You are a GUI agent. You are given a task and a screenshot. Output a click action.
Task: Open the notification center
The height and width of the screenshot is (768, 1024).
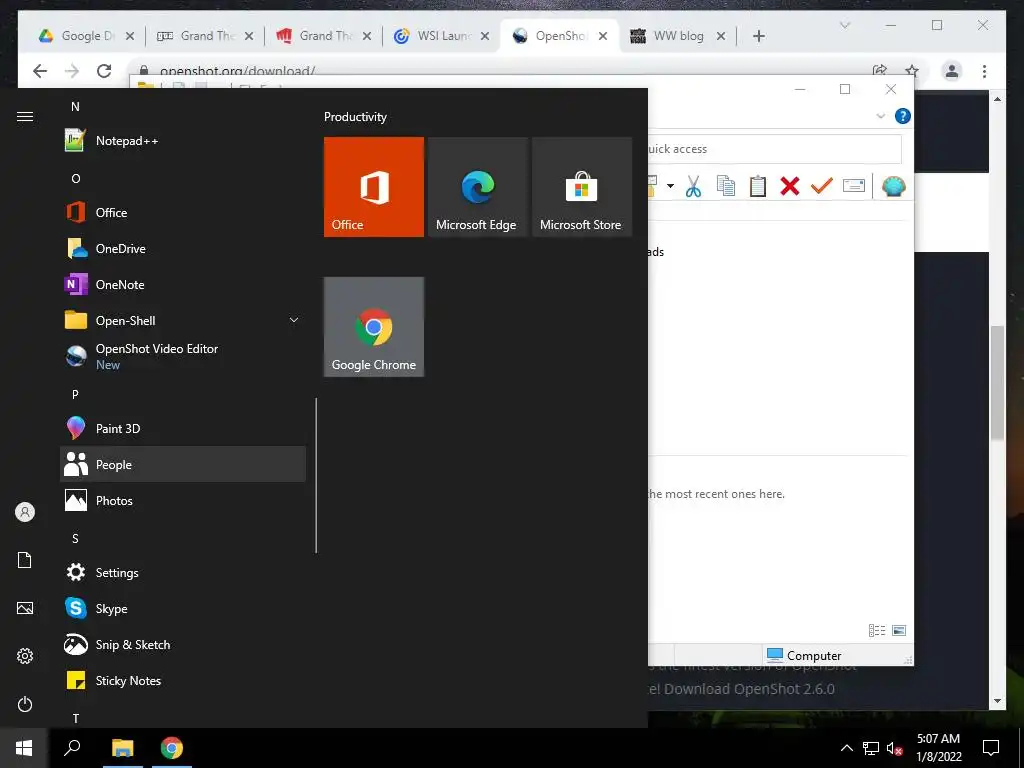click(991, 748)
